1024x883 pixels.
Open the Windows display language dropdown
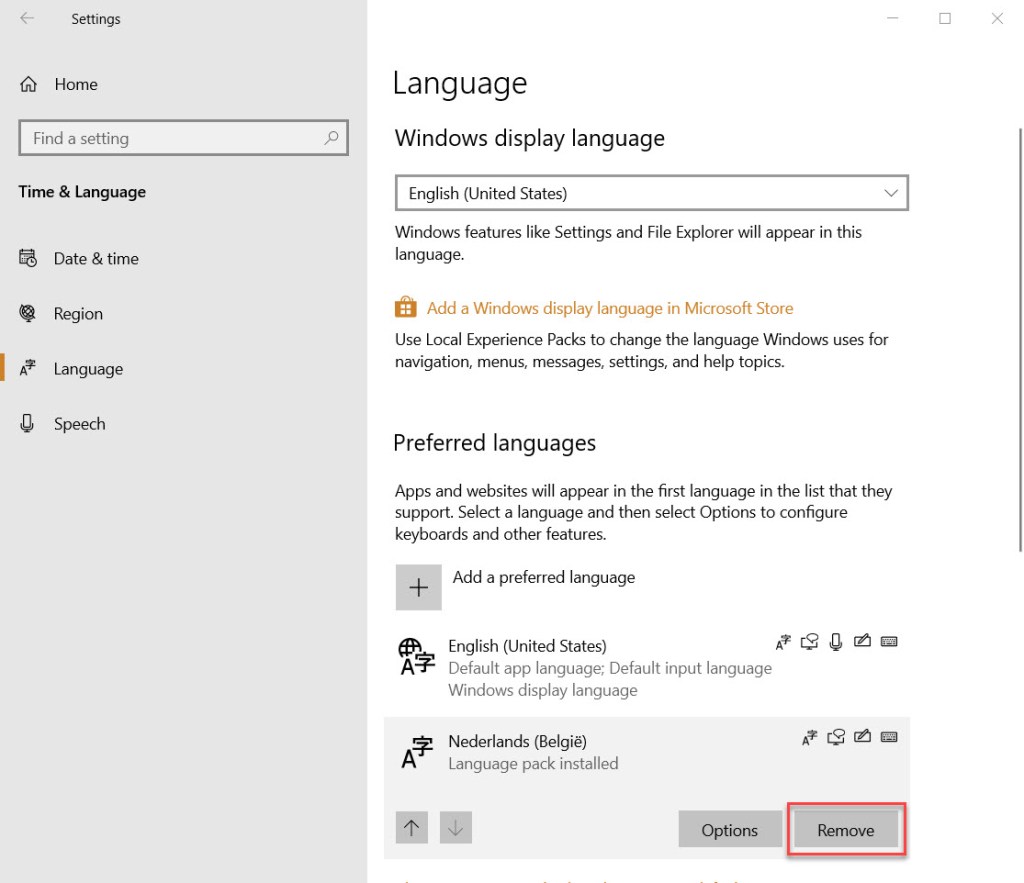click(x=650, y=193)
